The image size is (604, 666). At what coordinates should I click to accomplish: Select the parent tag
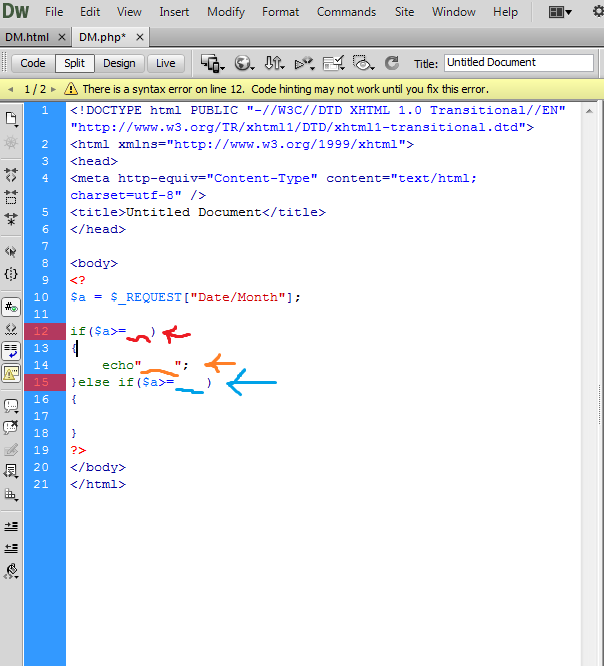11,252
